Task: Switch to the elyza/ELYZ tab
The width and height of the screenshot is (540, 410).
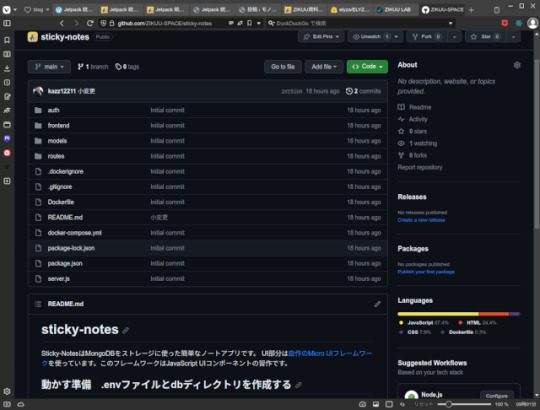Action: (x=351, y=10)
